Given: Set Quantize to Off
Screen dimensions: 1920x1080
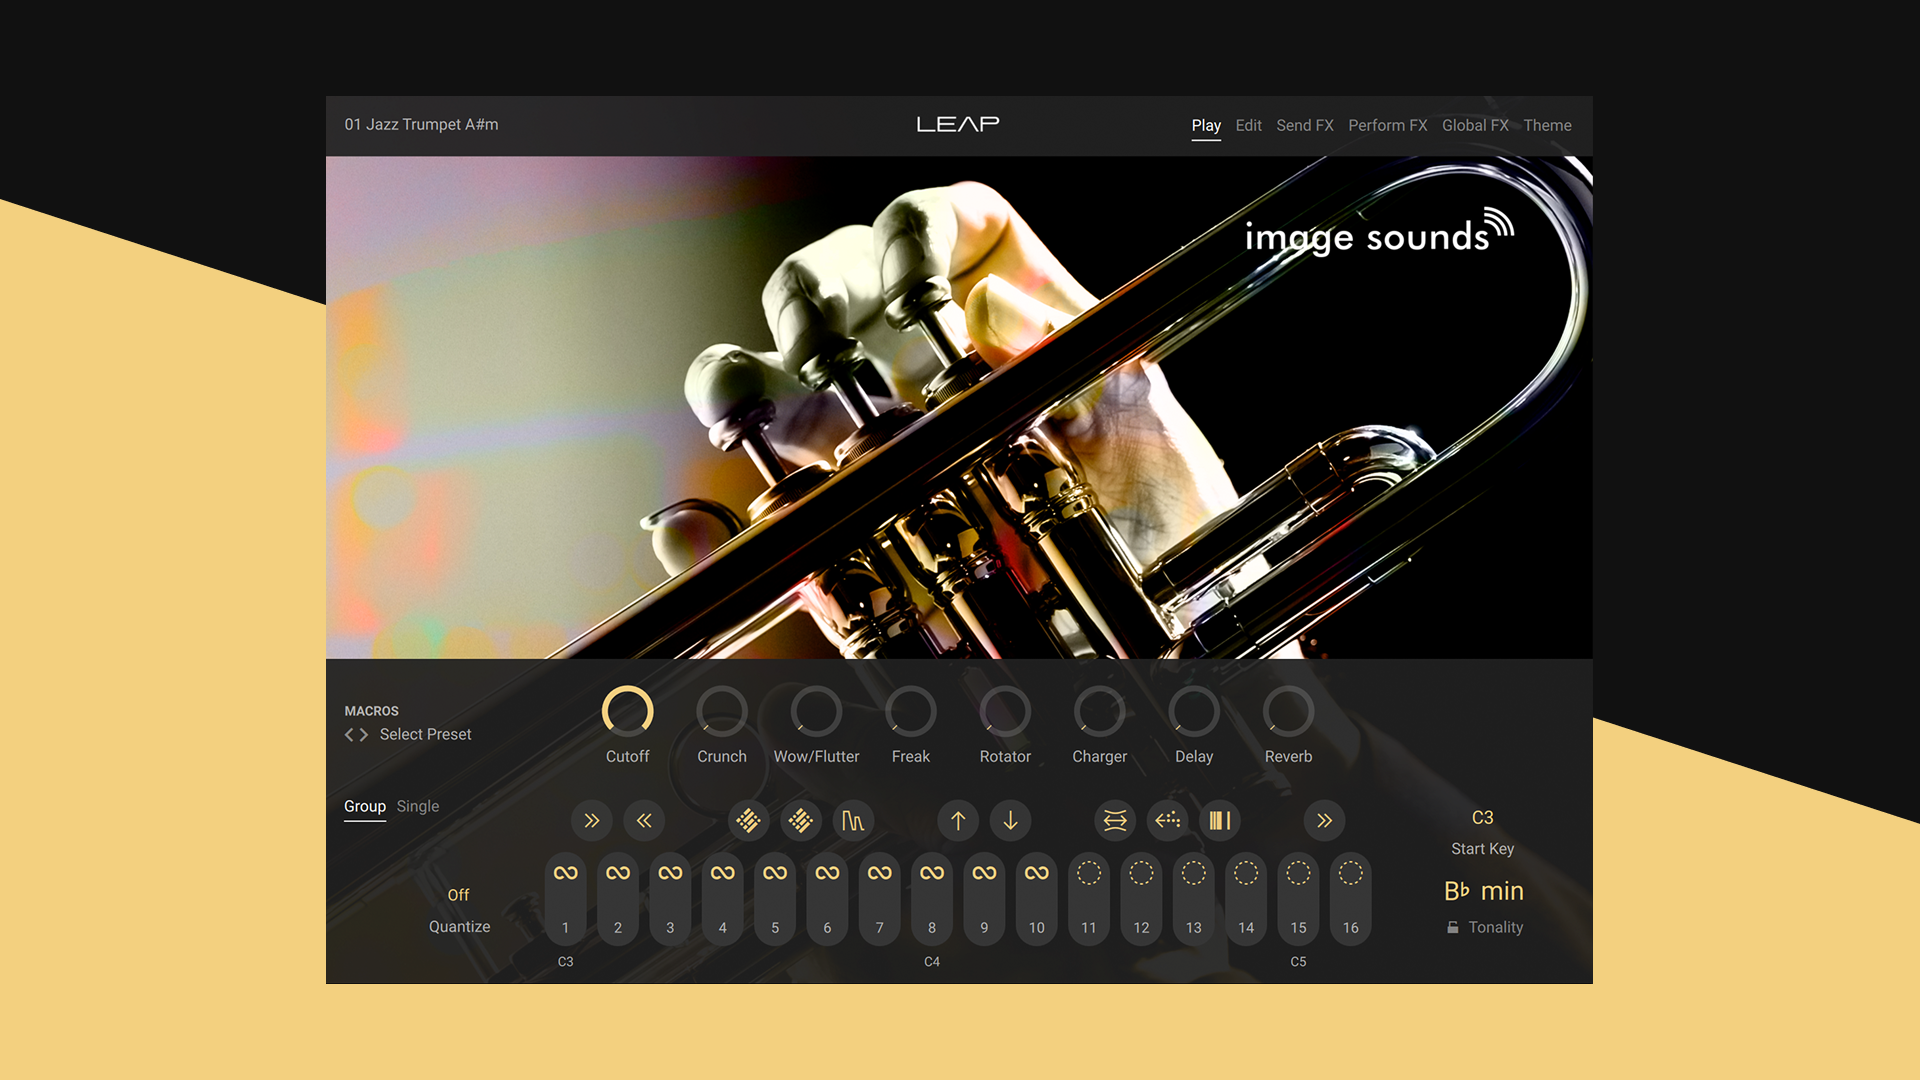Looking at the screenshot, I should pyautogui.click(x=458, y=894).
